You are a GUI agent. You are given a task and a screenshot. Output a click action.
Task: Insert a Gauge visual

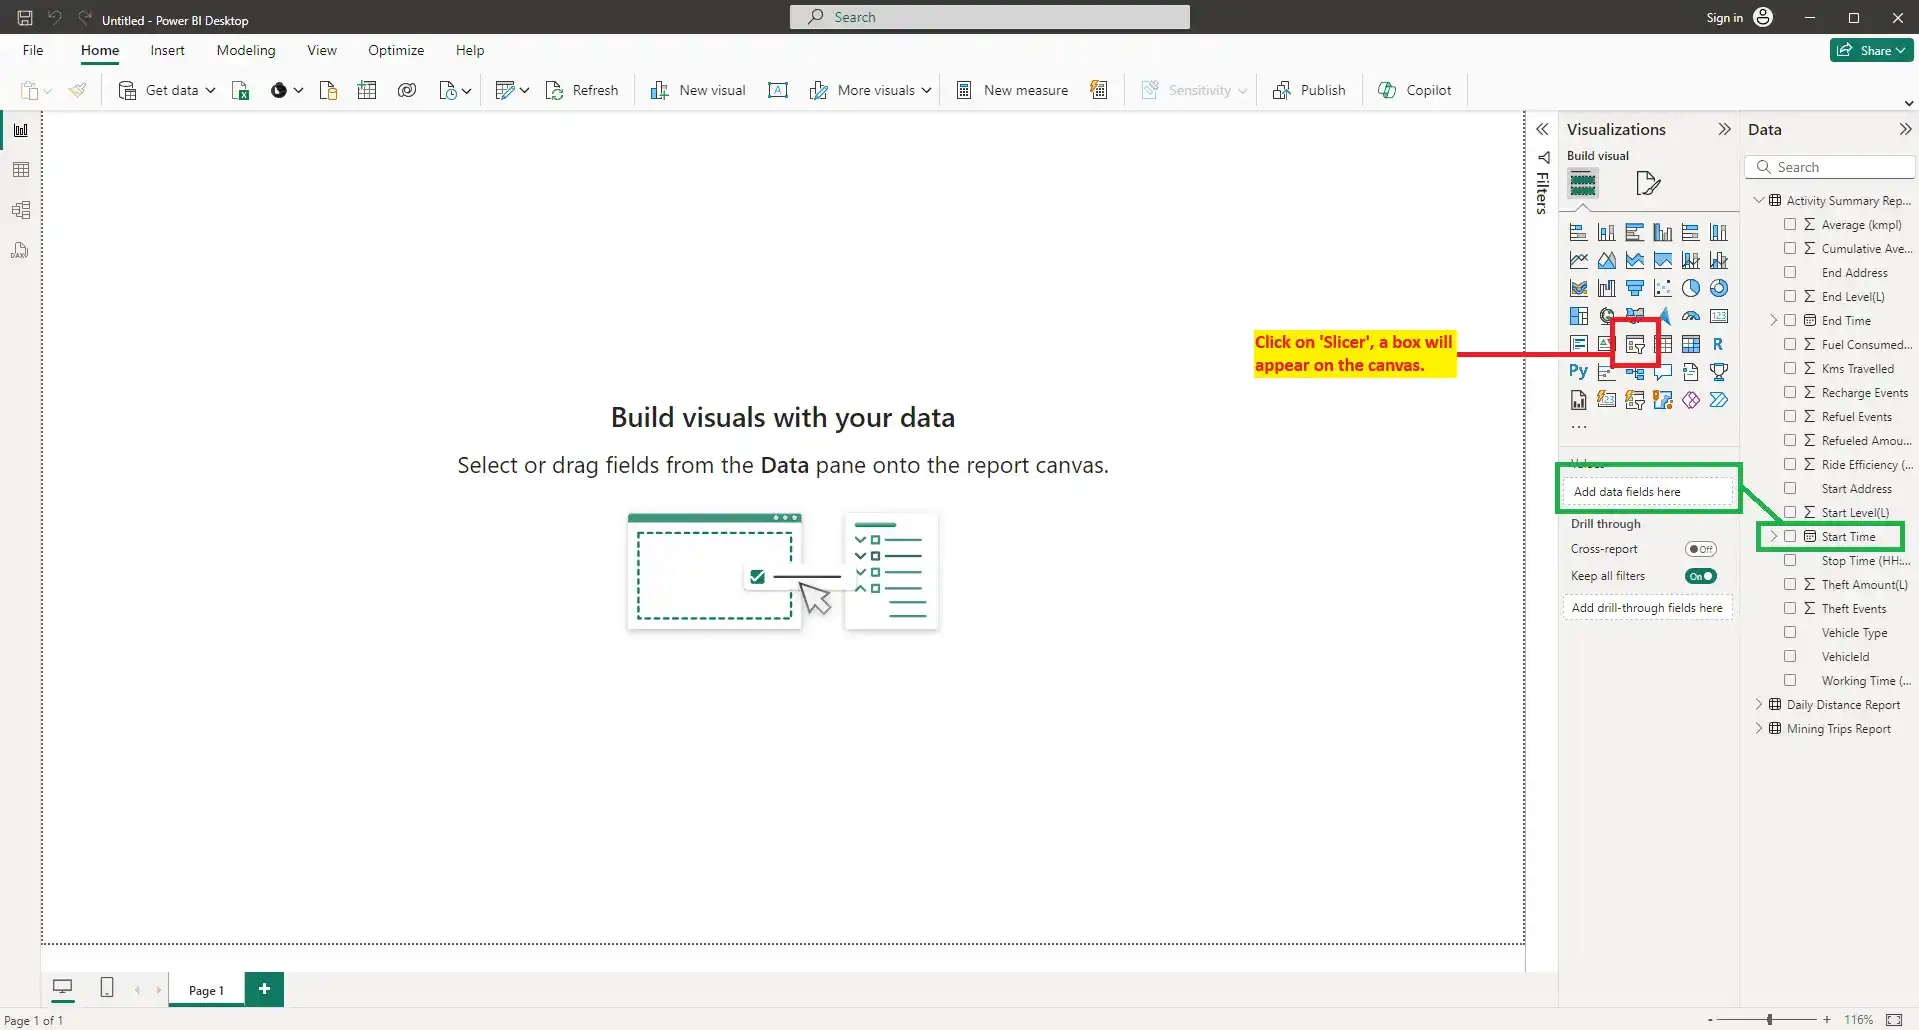coord(1691,317)
